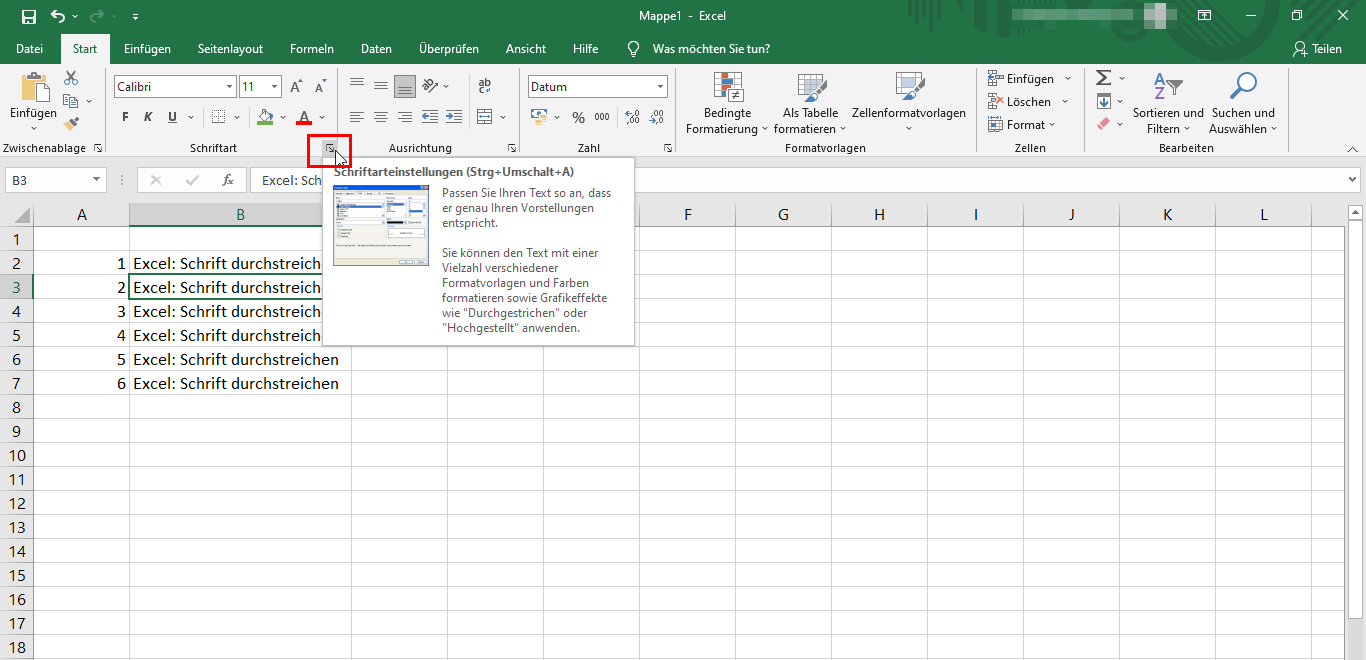Click the Einfügen cells button
Screen dimensions: 1366x660
pos(1029,79)
